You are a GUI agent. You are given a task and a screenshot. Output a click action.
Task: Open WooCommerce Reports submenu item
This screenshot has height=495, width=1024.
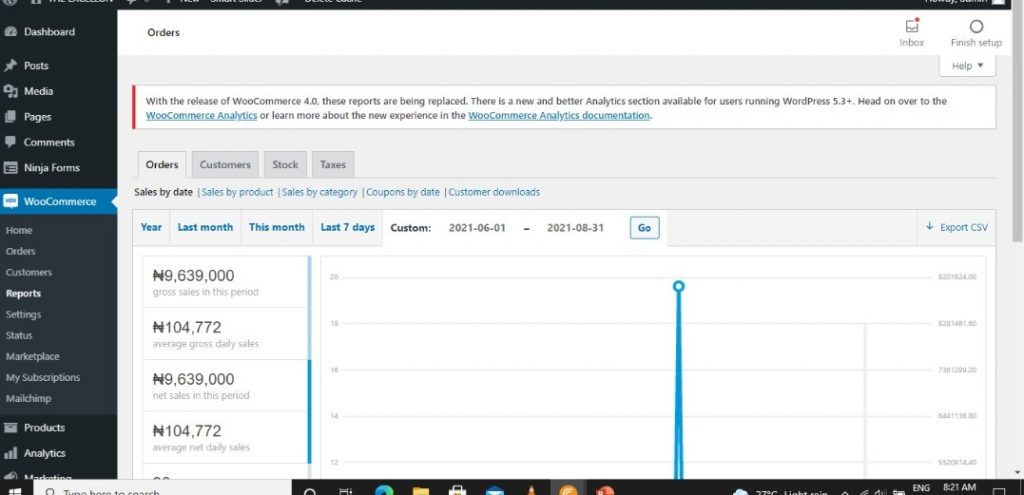[x=23, y=293]
